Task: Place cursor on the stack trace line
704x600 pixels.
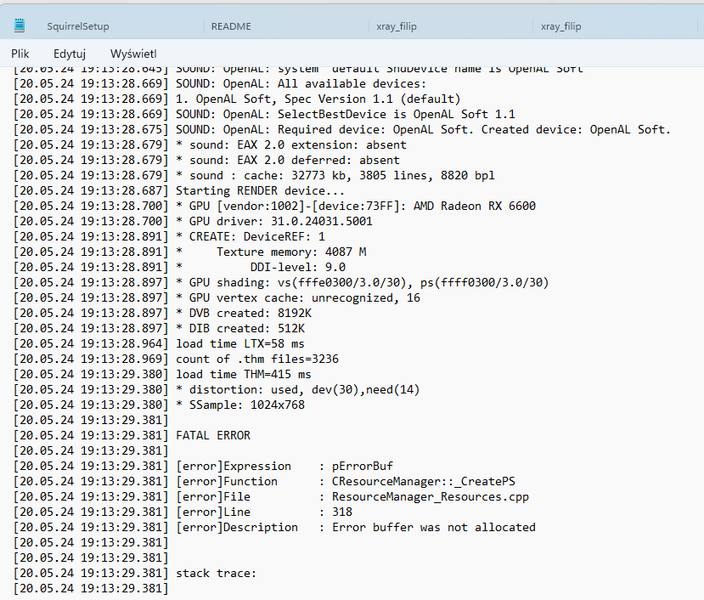Action: coord(216,573)
